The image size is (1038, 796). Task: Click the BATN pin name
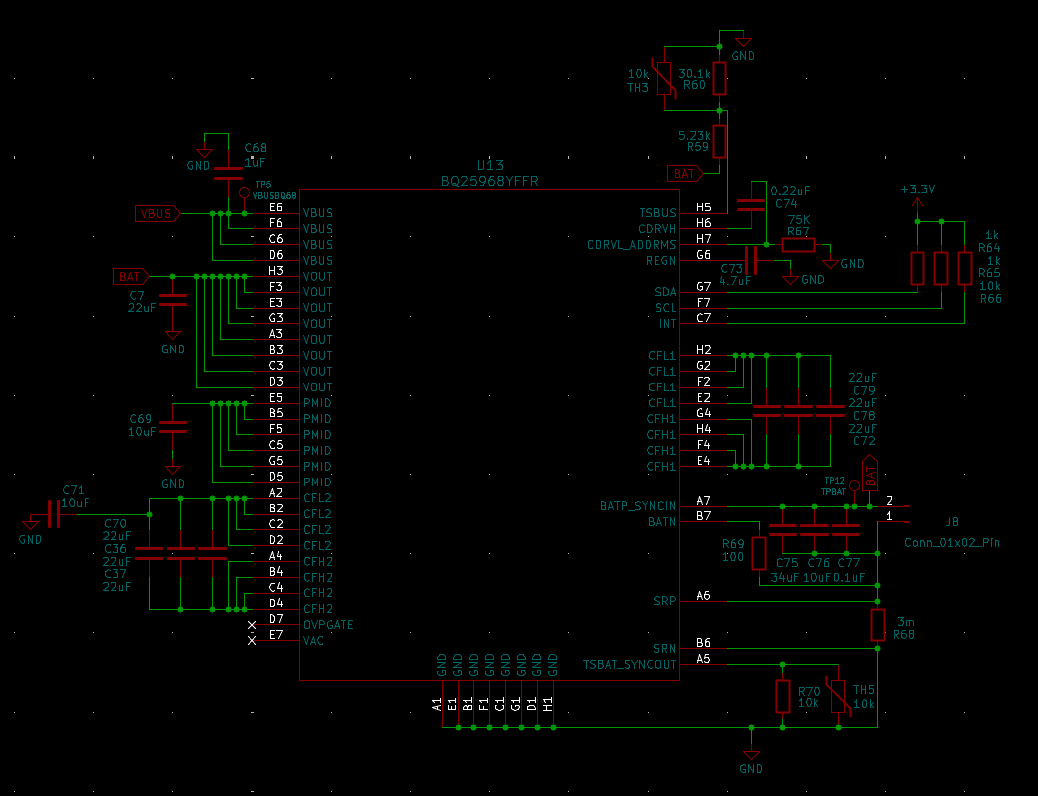pos(662,522)
